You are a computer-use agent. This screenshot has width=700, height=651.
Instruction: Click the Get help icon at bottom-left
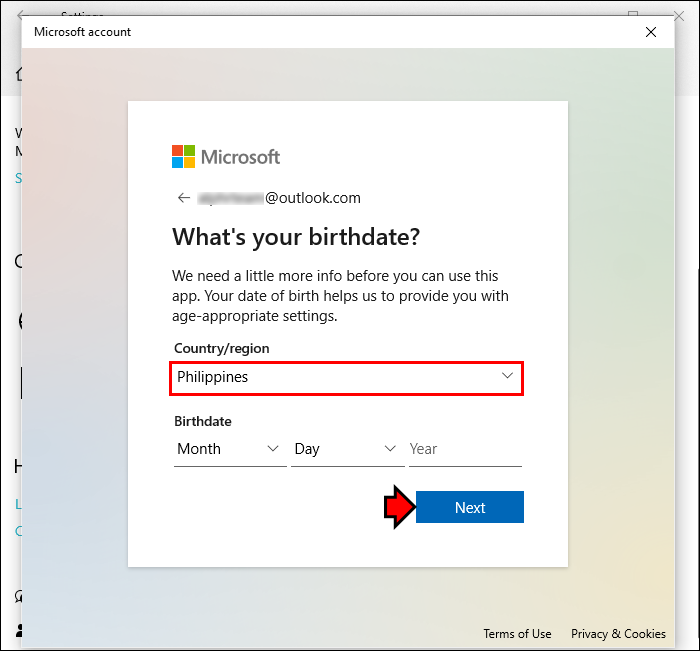pos(18,596)
